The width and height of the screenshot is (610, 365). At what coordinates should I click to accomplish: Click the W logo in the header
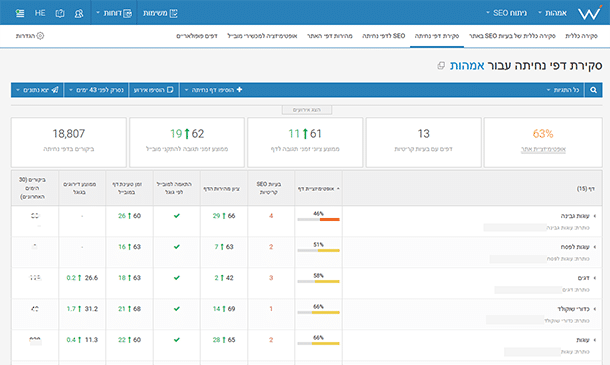point(589,13)
